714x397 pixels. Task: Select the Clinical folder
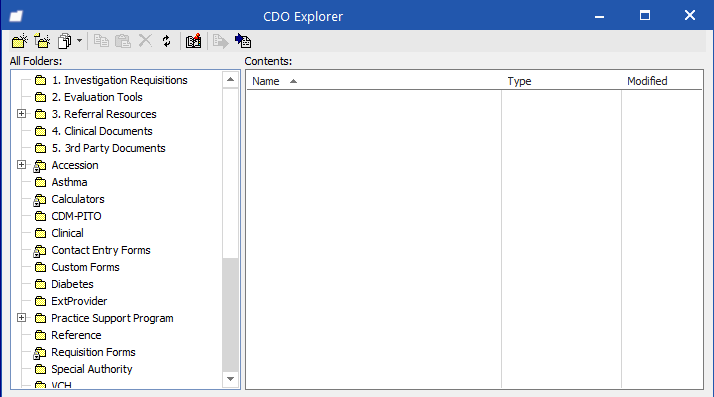pyautogui.click(x=67, y=233)
